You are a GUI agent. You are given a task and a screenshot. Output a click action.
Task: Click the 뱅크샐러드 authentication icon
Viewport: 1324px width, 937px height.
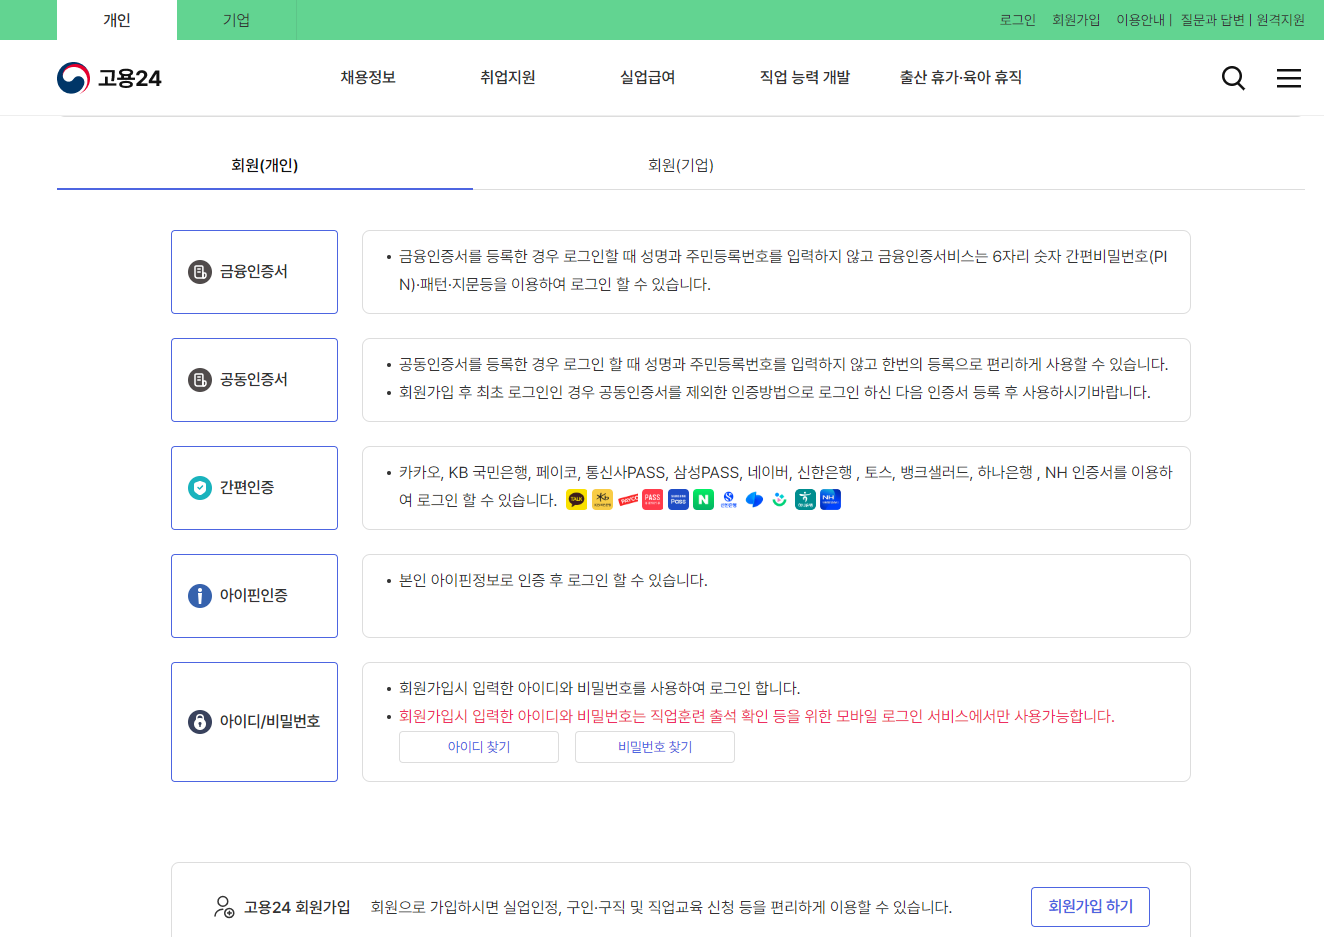(x=779, y=499)
